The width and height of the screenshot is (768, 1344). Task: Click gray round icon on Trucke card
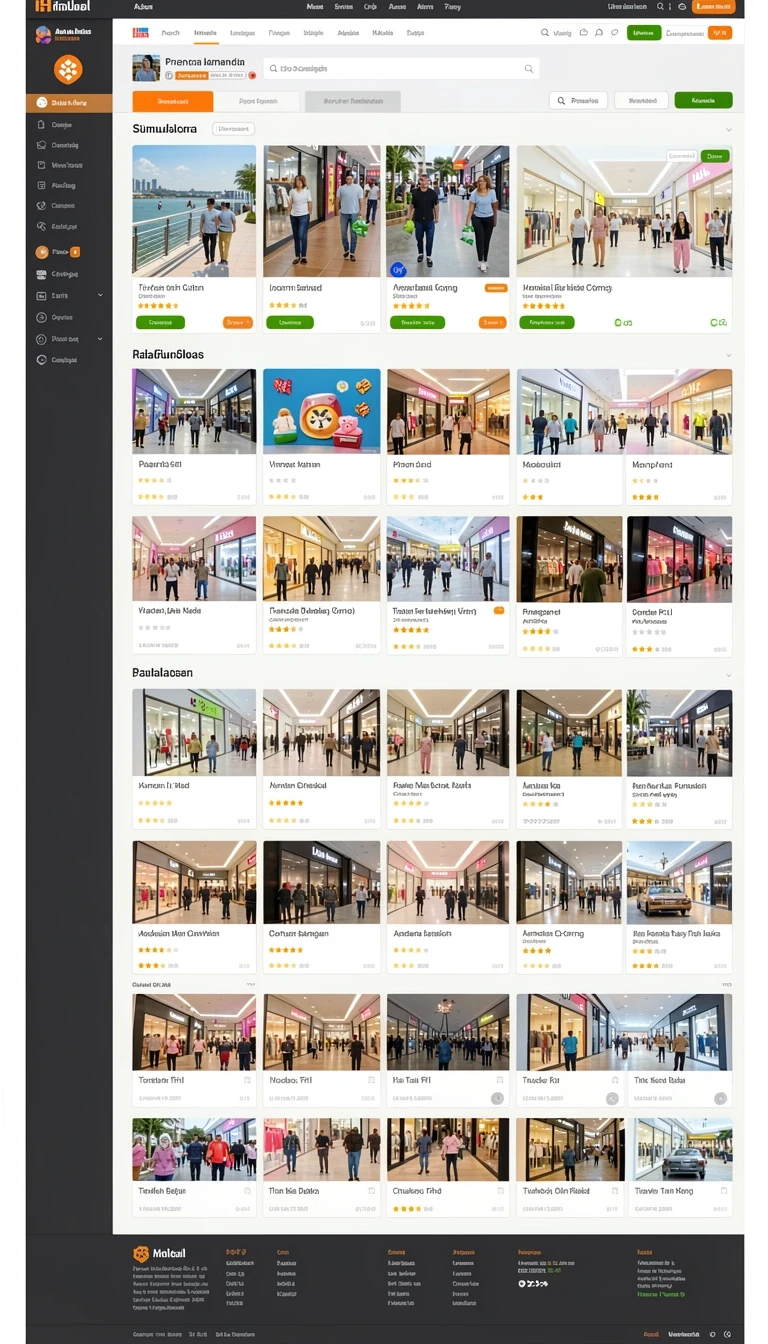(613, 1098)
